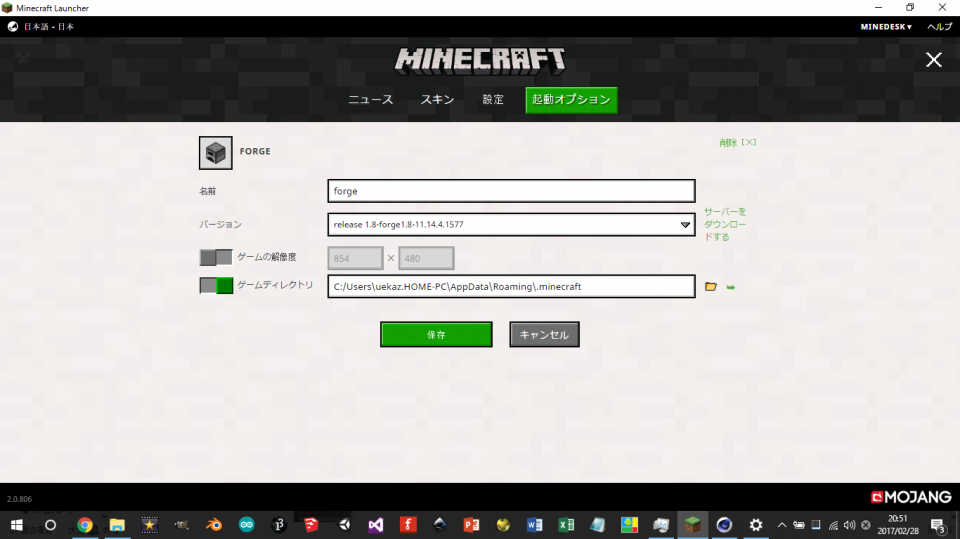Open Action Center notifications icon
960x539 pixels.
click(937, 525)
